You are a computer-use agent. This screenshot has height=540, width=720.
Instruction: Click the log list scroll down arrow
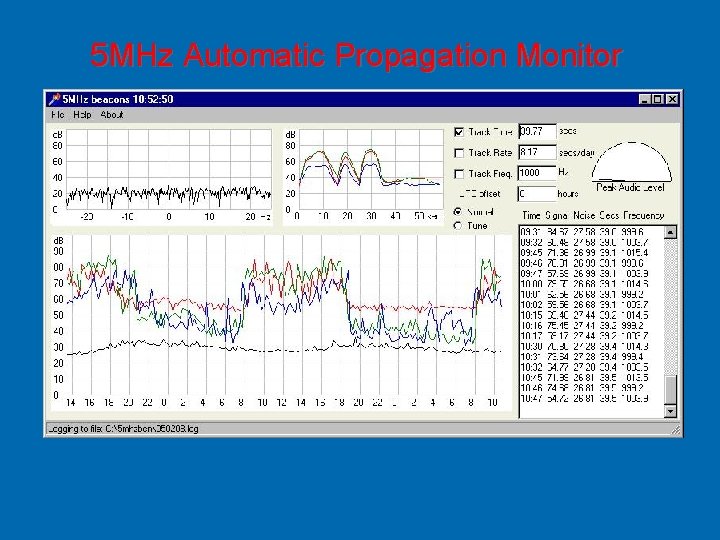coord(670,411)
